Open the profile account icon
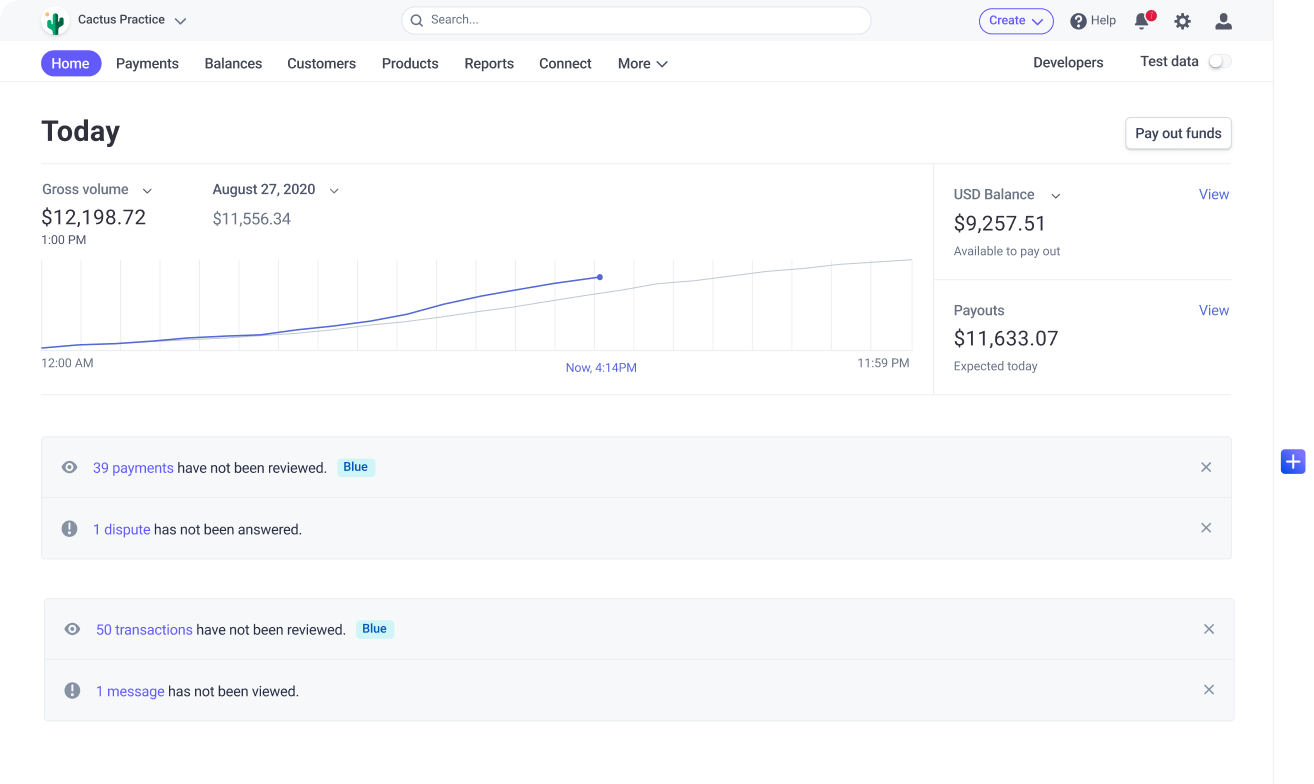Image resolution: width=1314 pixels, height=784 pixels. coord(1223,21)
